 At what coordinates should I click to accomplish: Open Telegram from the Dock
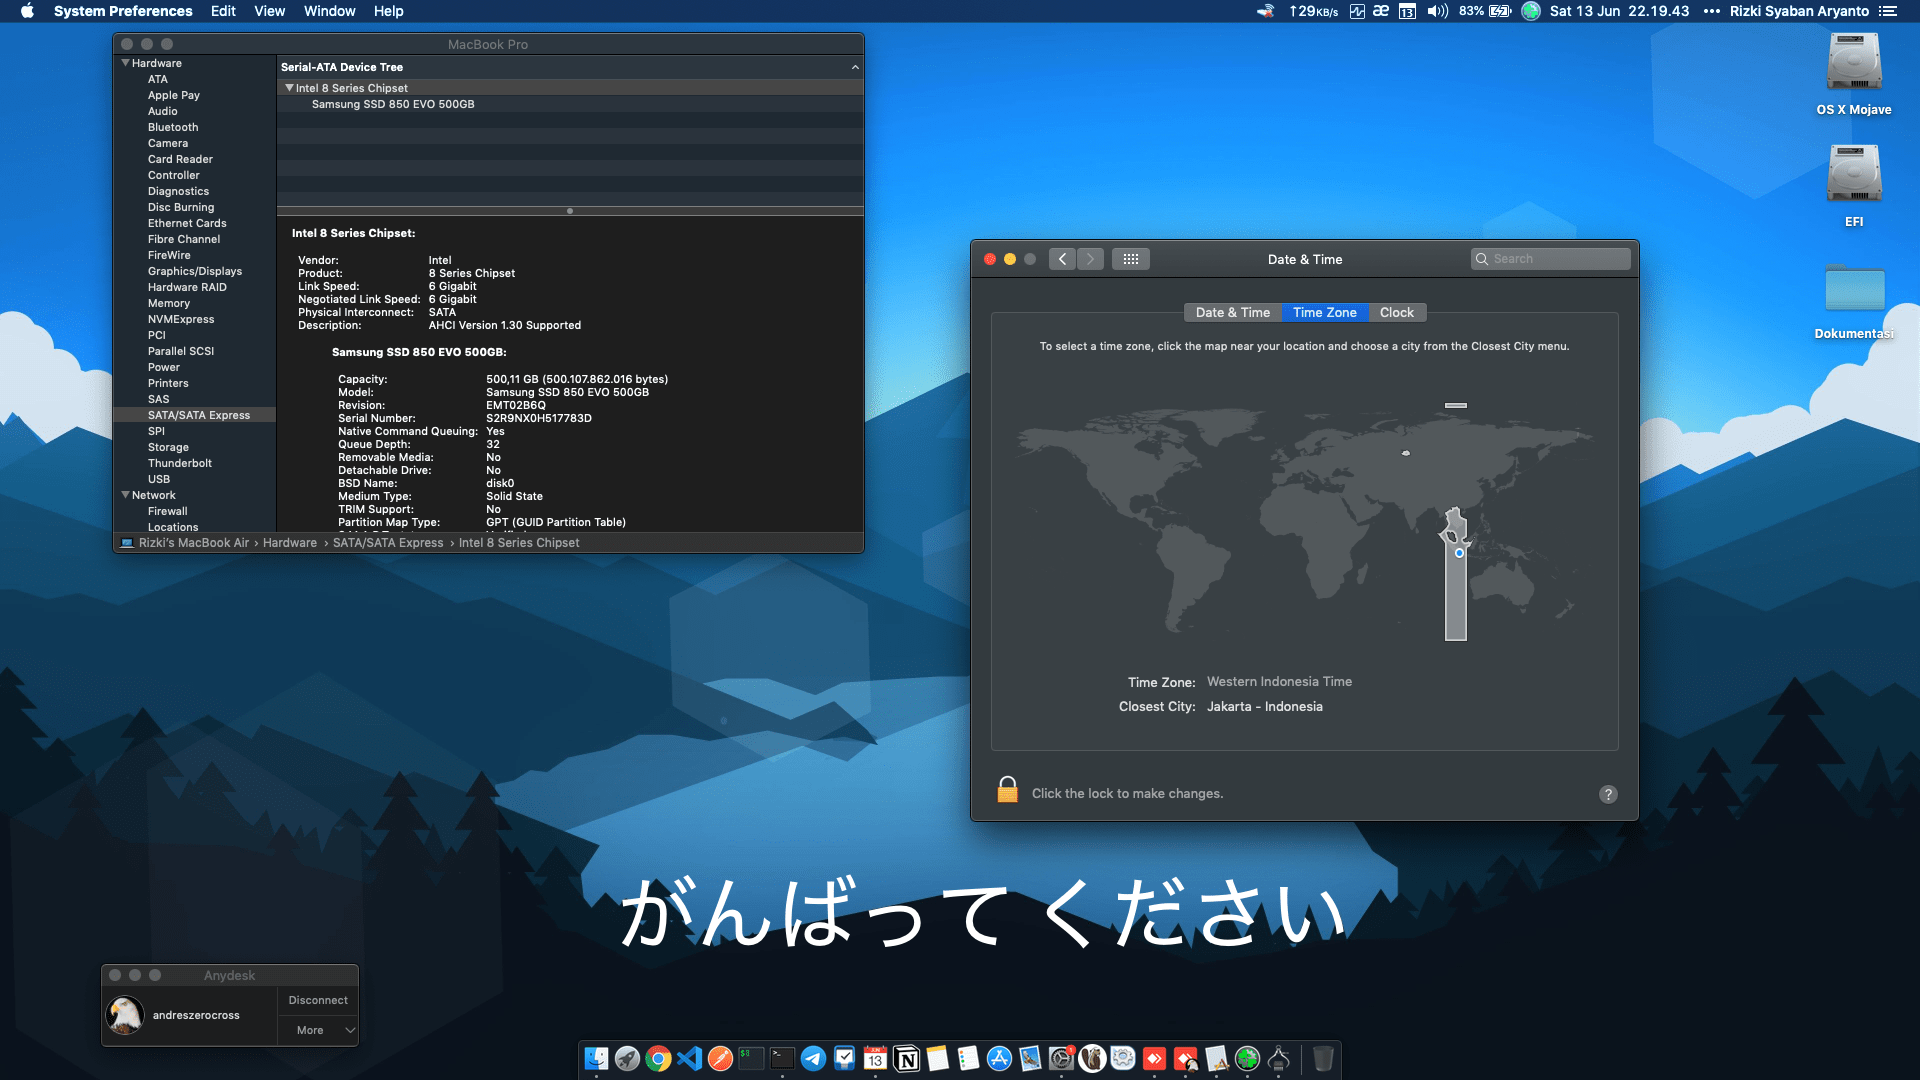[x=814, y=1058]
